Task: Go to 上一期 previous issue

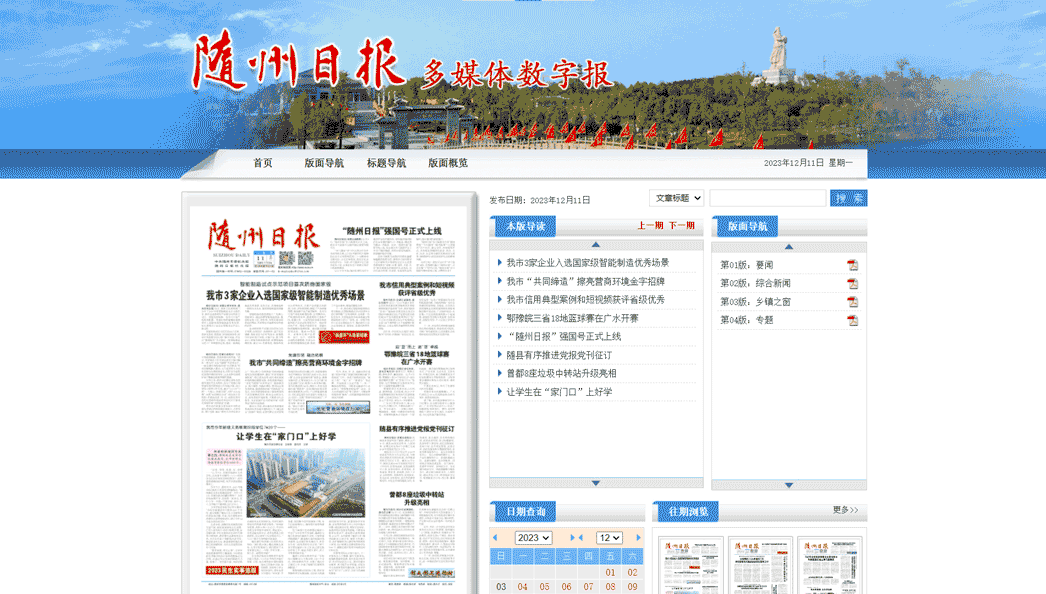Action: (650, 226)
